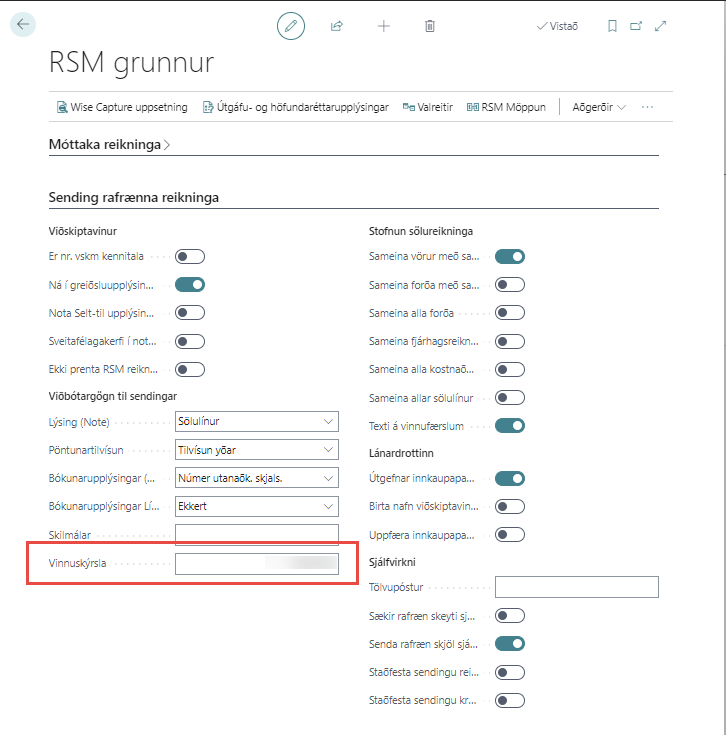
Task: Click the Tölvupóstur input field
Action: 577,587
